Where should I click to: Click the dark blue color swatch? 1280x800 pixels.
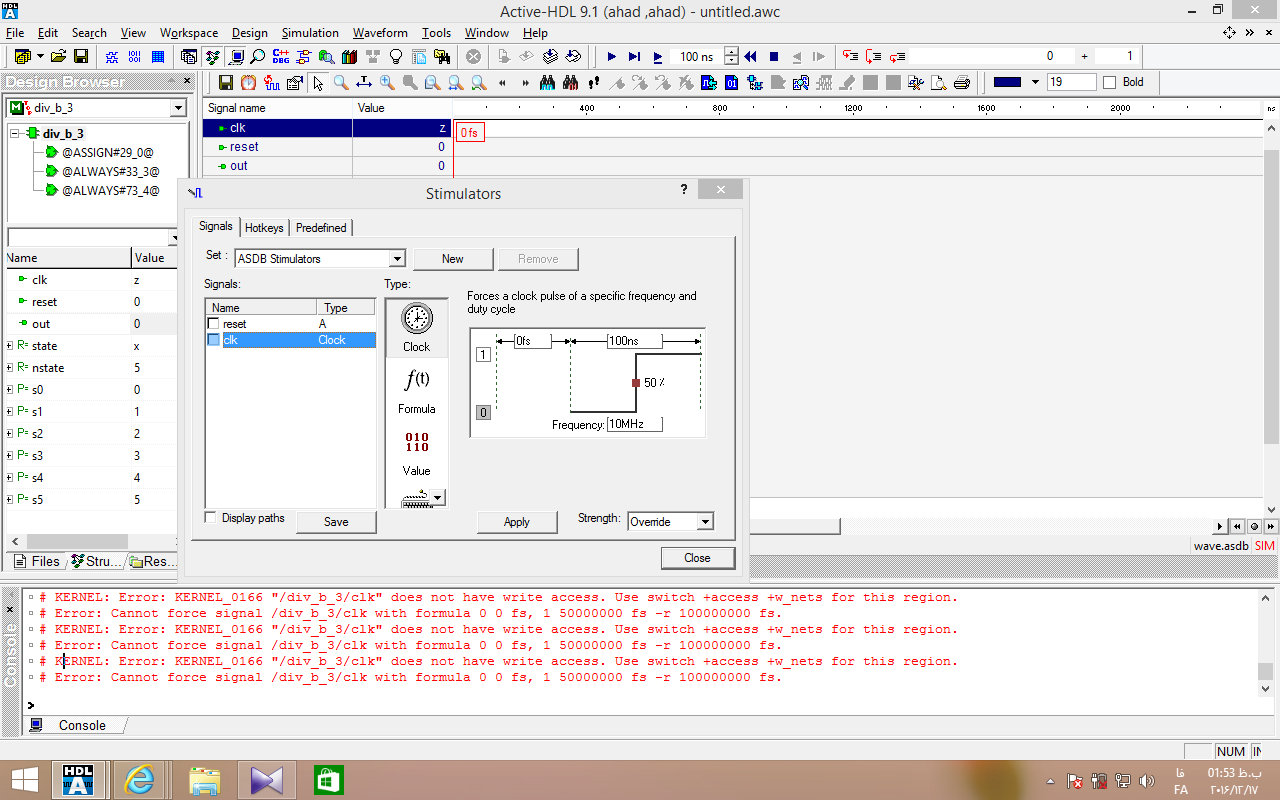click(1008, 82)
